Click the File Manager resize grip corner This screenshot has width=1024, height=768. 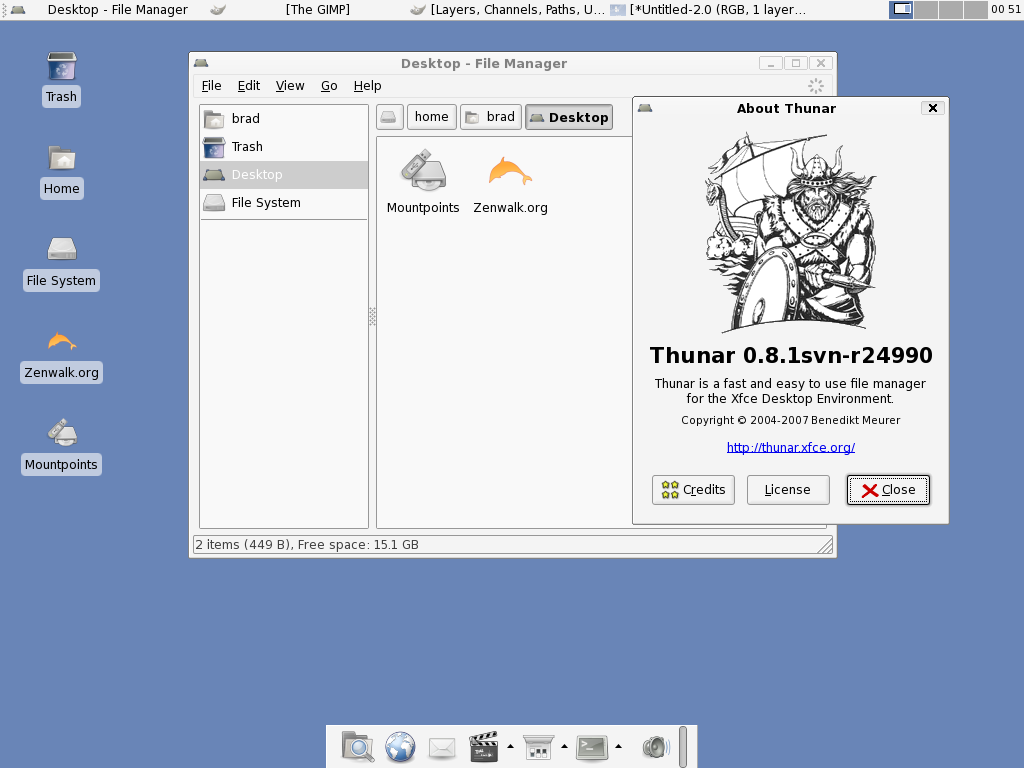[825, 545]
